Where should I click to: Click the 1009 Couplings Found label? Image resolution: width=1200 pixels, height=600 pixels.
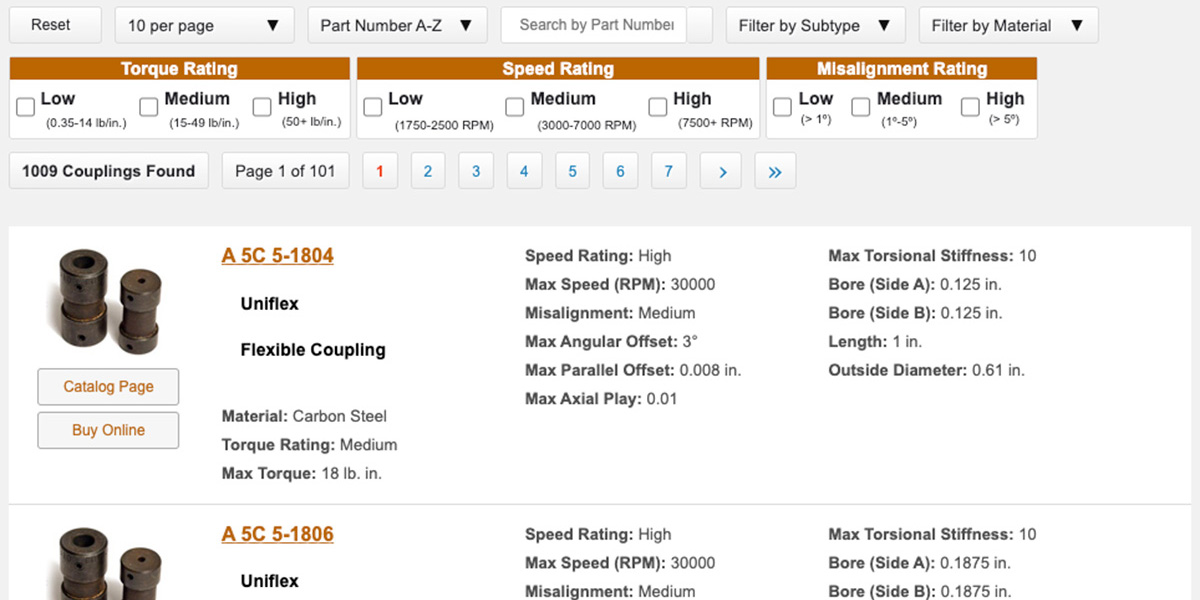click(x=109, y=171)
